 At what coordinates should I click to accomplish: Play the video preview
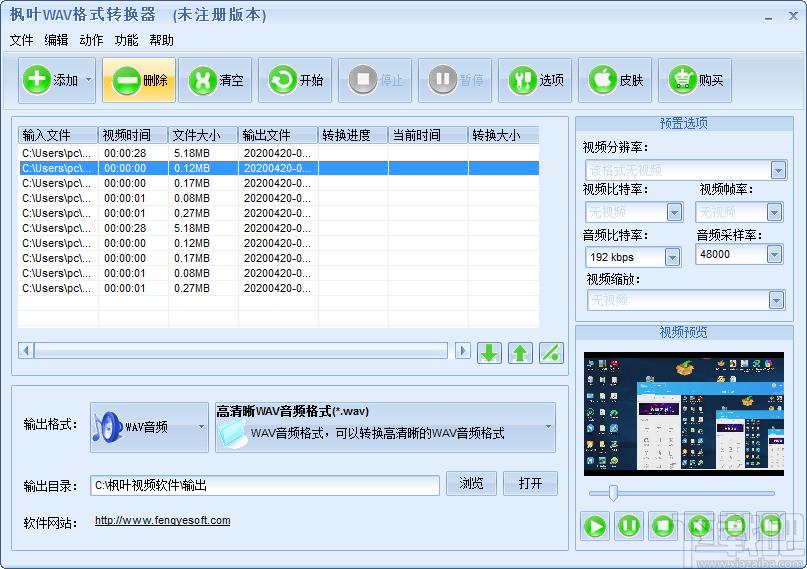click(x=595, y=525)
